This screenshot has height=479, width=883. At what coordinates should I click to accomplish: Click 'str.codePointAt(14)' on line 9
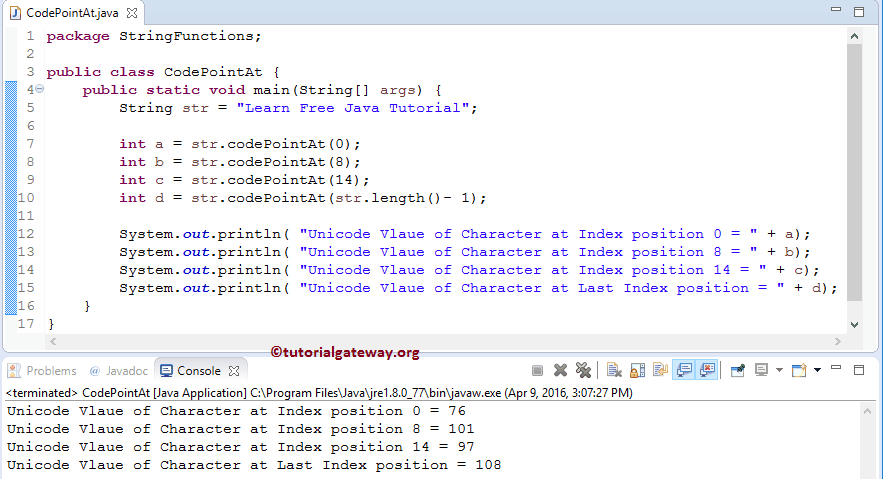pyautogui.click(x=276, y=180)
